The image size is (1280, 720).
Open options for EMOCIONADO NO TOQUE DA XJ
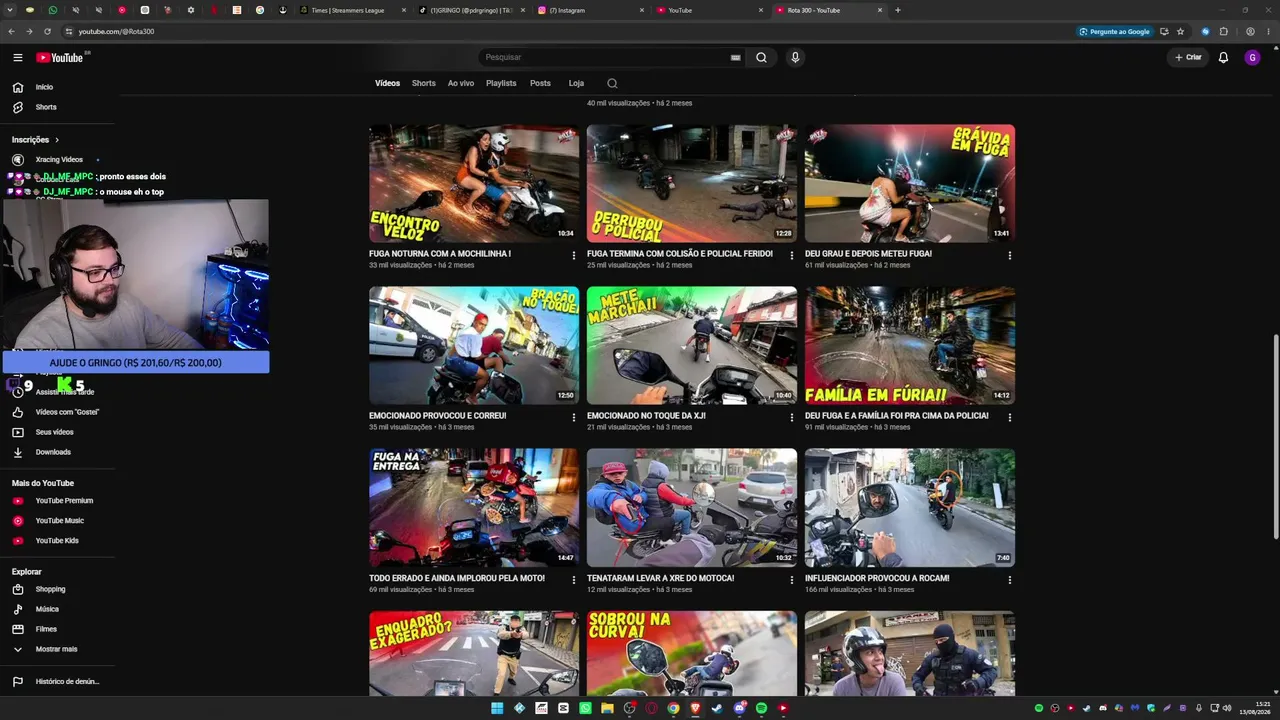(792, 418)
